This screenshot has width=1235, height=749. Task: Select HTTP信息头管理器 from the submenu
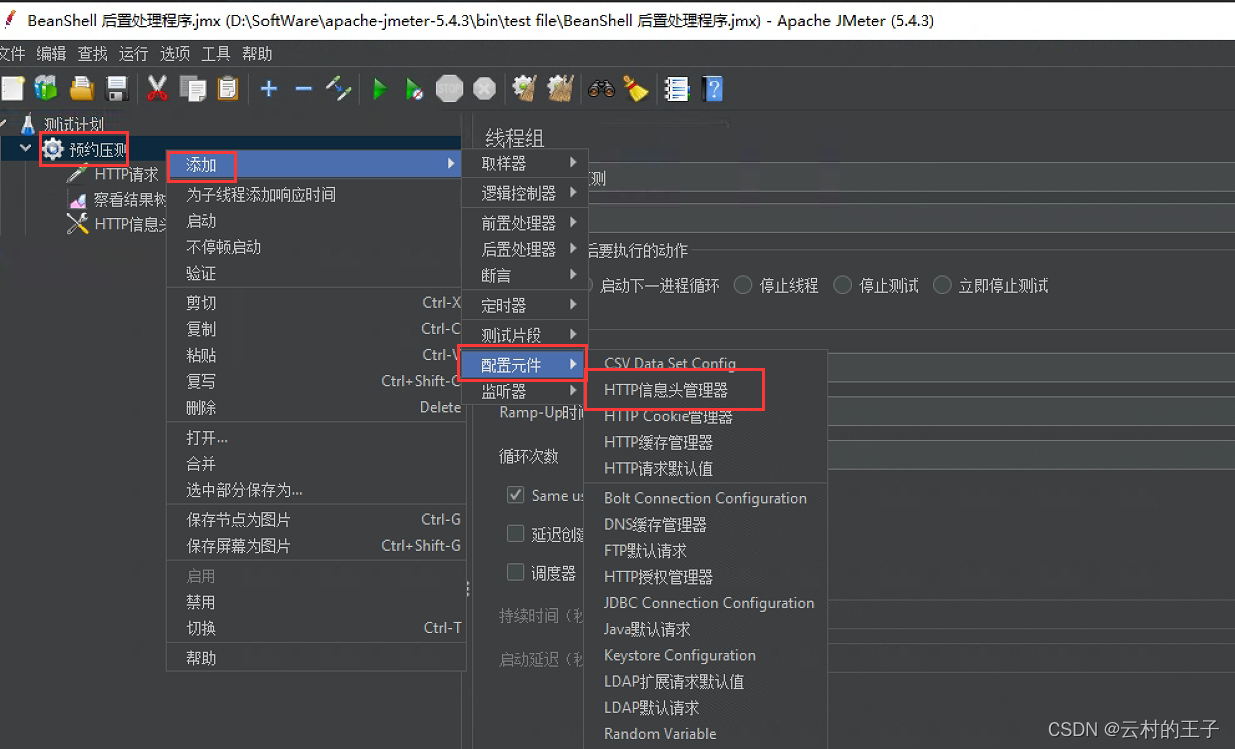coord(705,390)
